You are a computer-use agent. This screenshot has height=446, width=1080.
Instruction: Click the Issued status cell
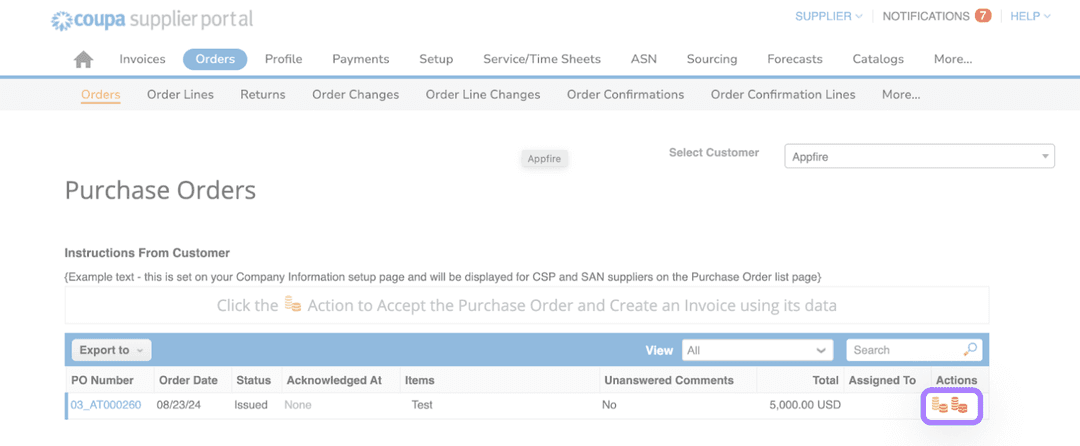click(251, 405)
